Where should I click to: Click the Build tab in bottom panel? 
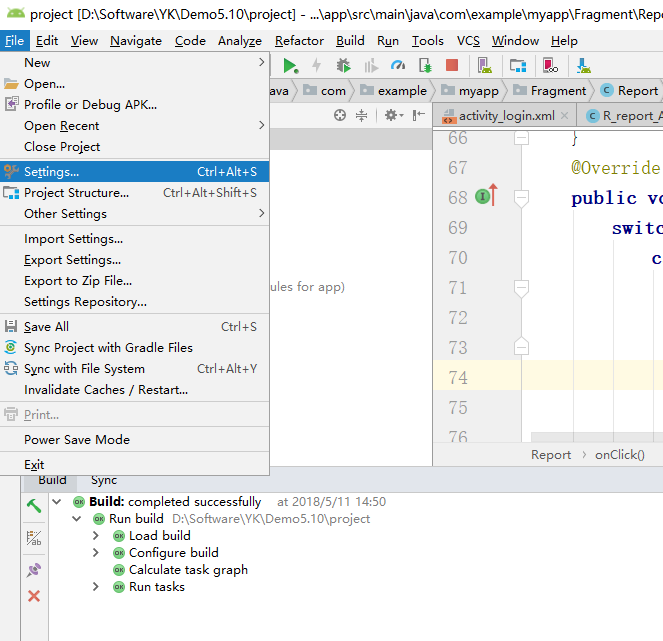pos(52,481)
